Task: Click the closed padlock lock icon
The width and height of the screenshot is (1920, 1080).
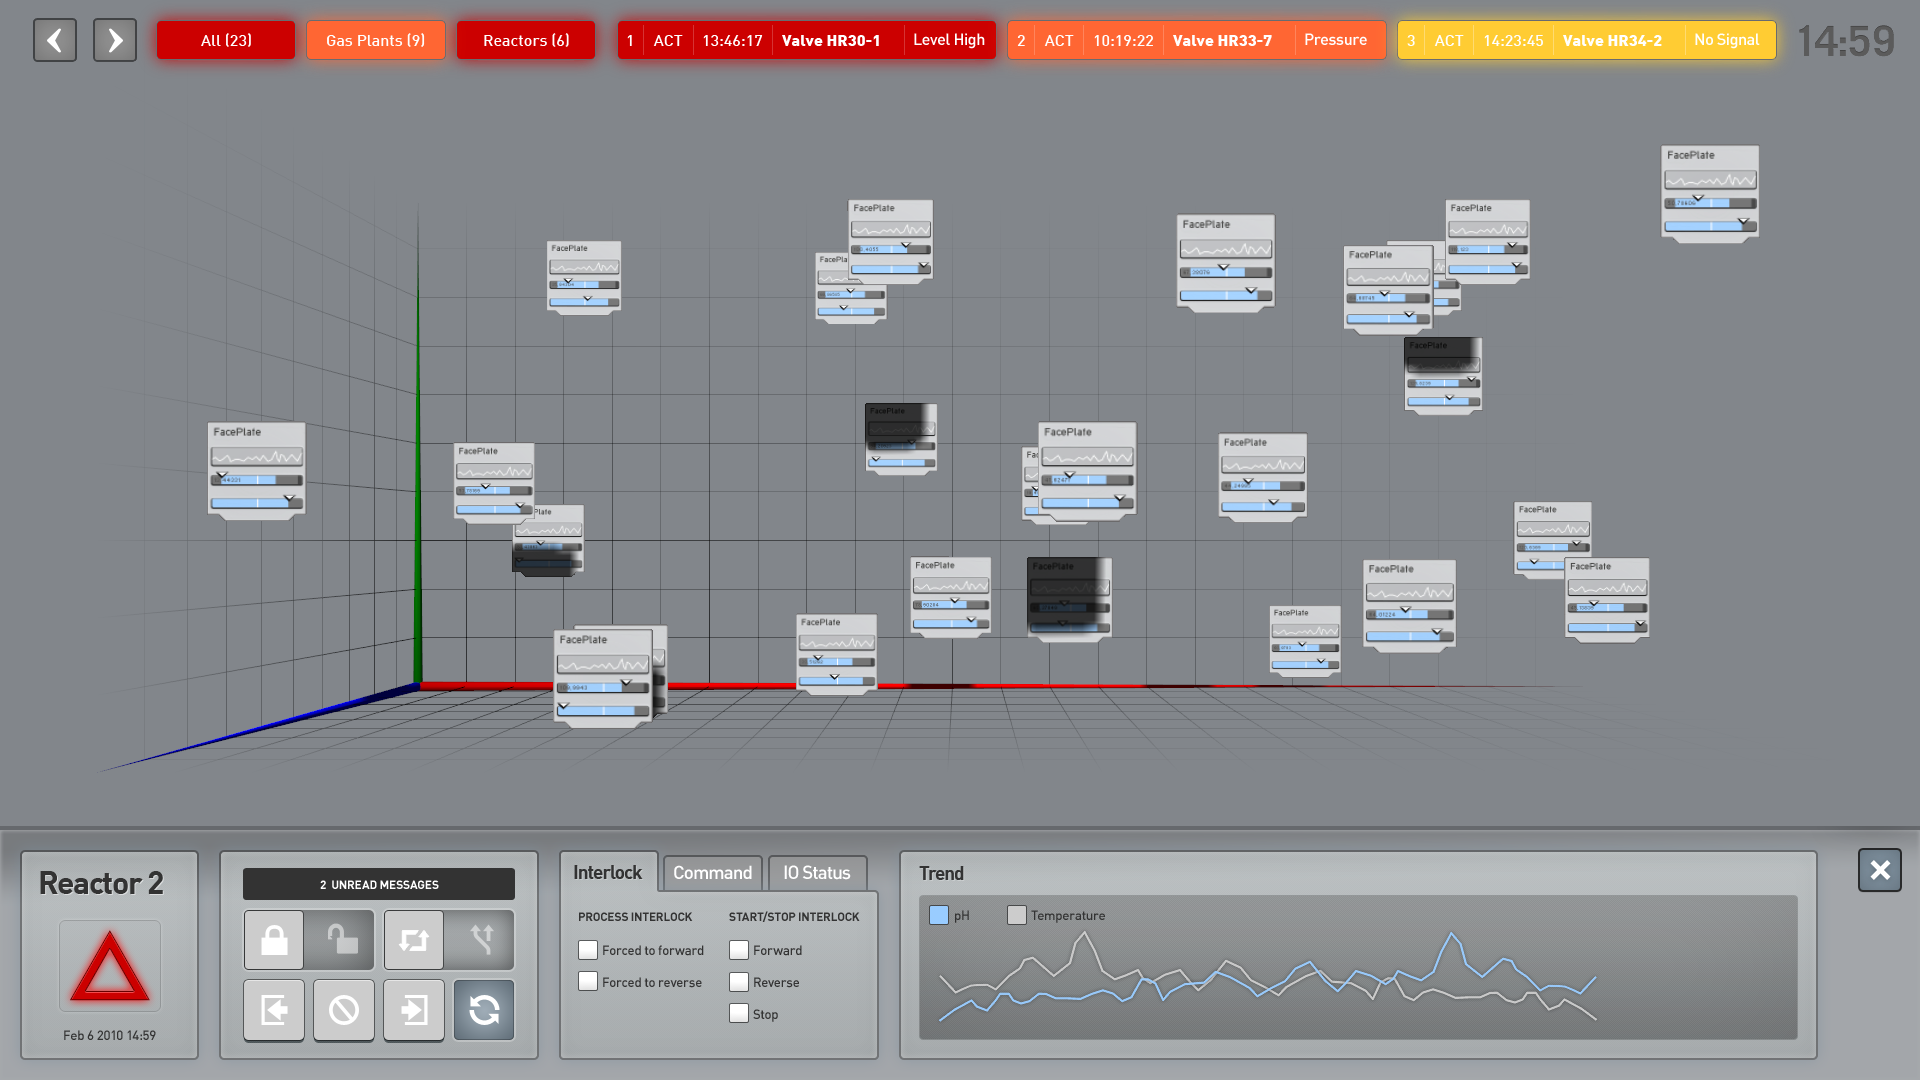Action: tap(274, 940)
